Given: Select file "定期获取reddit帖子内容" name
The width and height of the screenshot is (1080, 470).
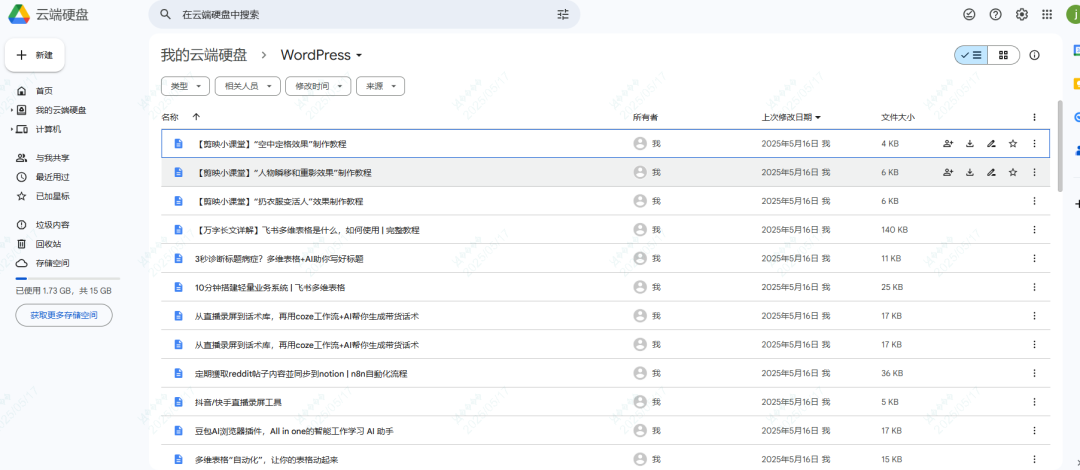Looking at the screenshot, I should [301, 374].
